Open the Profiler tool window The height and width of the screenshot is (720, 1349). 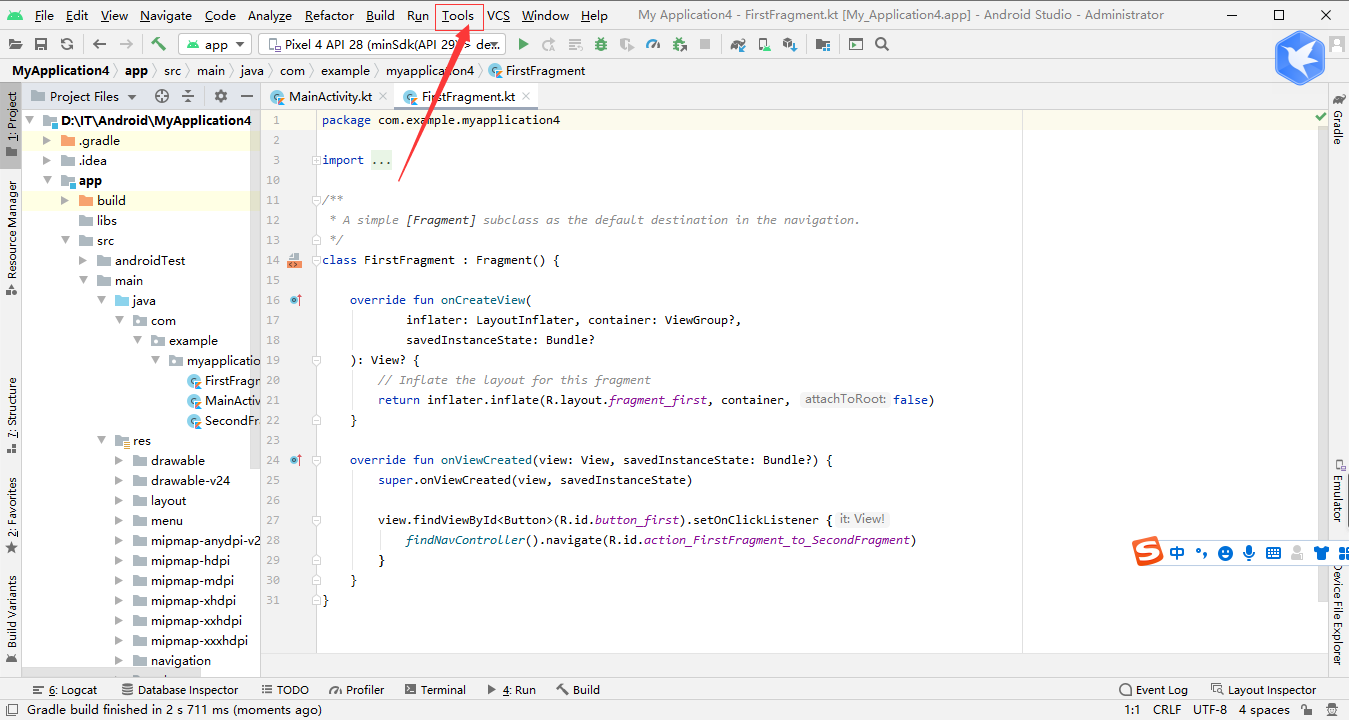point(357,690)
